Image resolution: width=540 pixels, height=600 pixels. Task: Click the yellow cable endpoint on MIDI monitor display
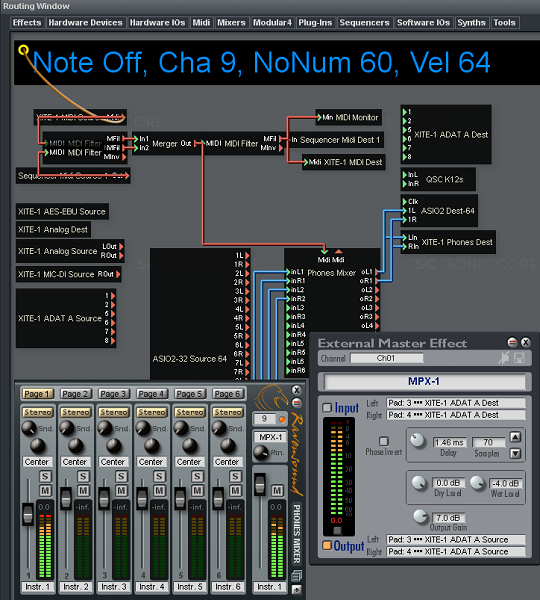coord(24,50)
